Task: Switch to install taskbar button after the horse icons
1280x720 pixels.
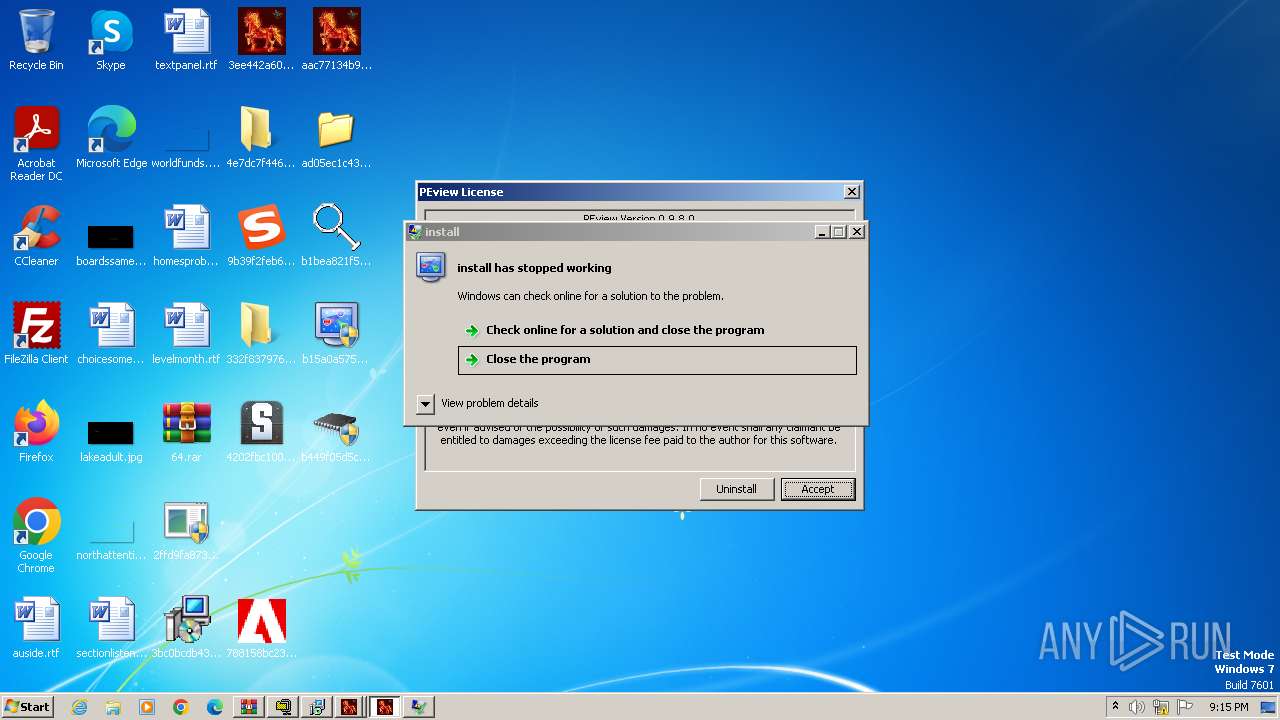Action: click(418, 707)
